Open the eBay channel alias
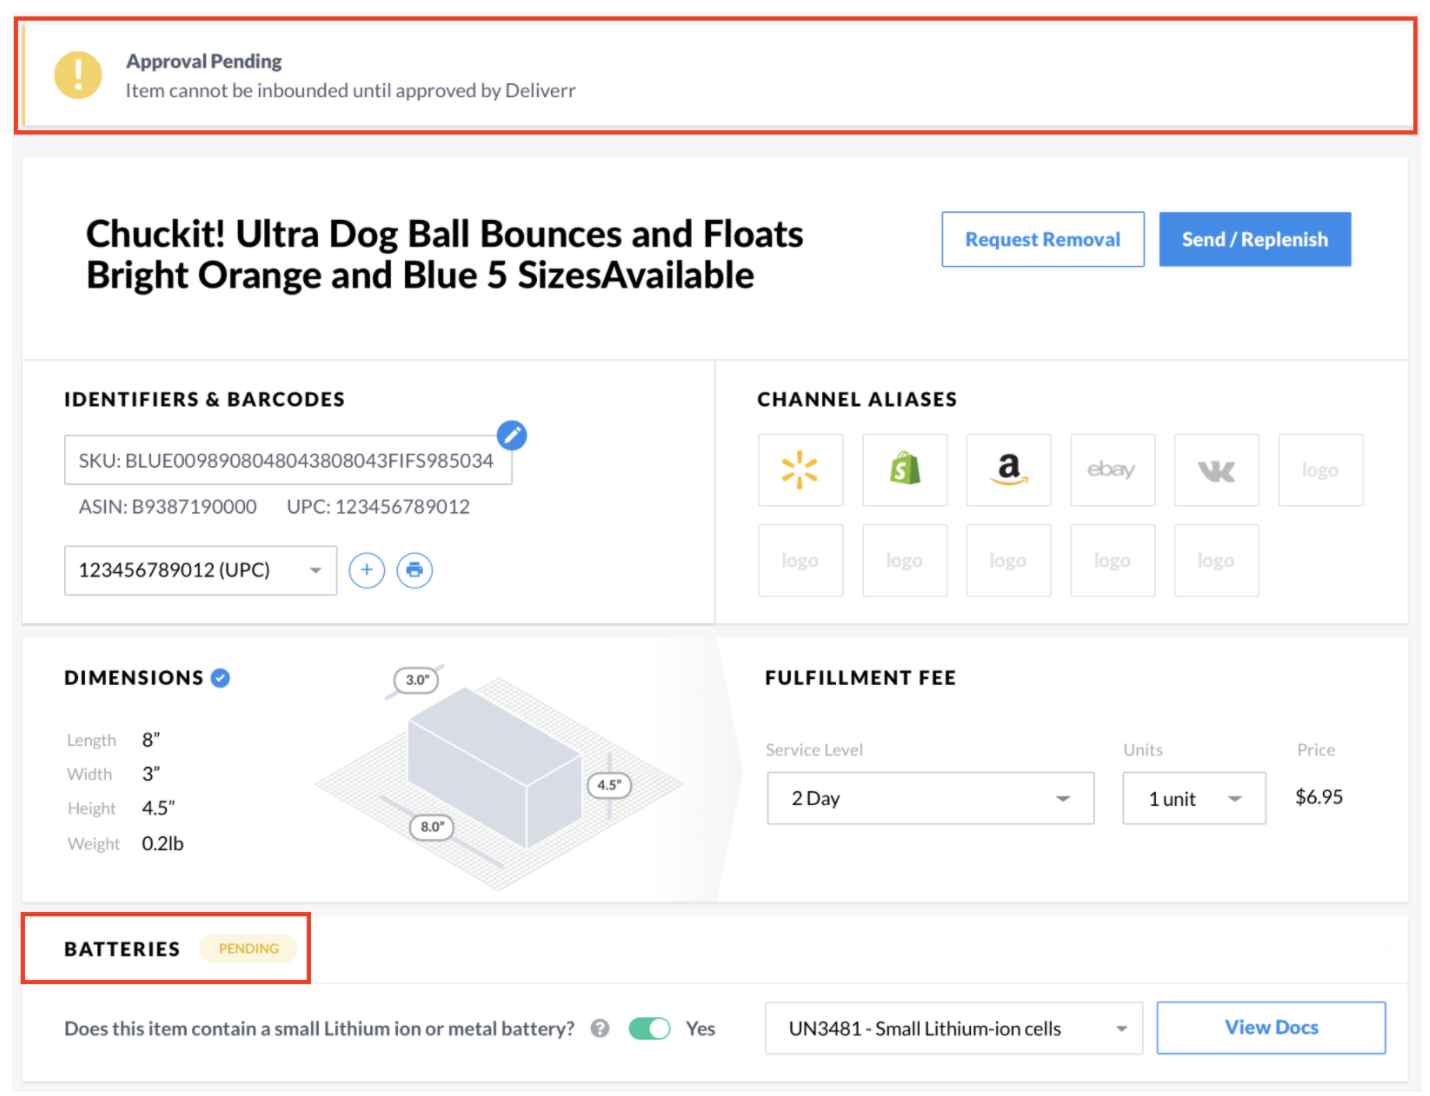 pyautogui.click(x=1112, y=469)
